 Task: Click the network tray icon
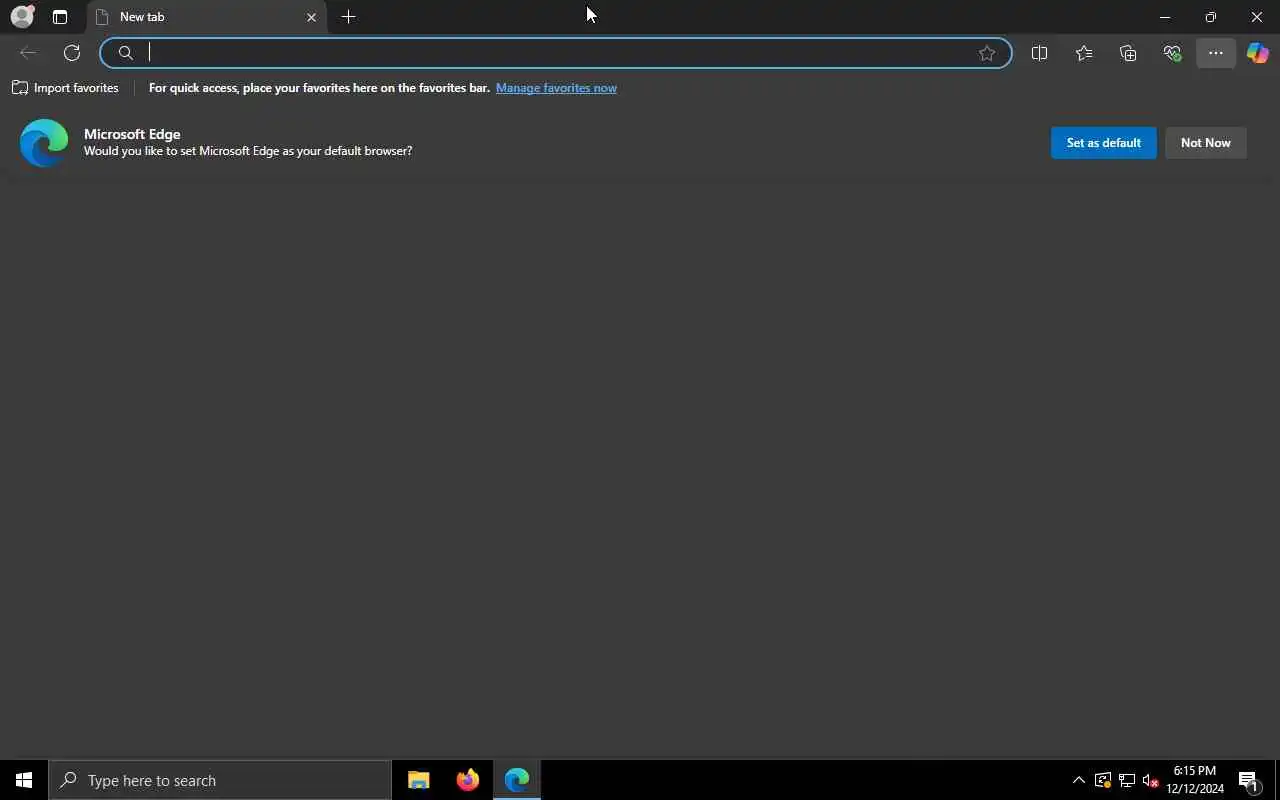(x=1127, y=780)
